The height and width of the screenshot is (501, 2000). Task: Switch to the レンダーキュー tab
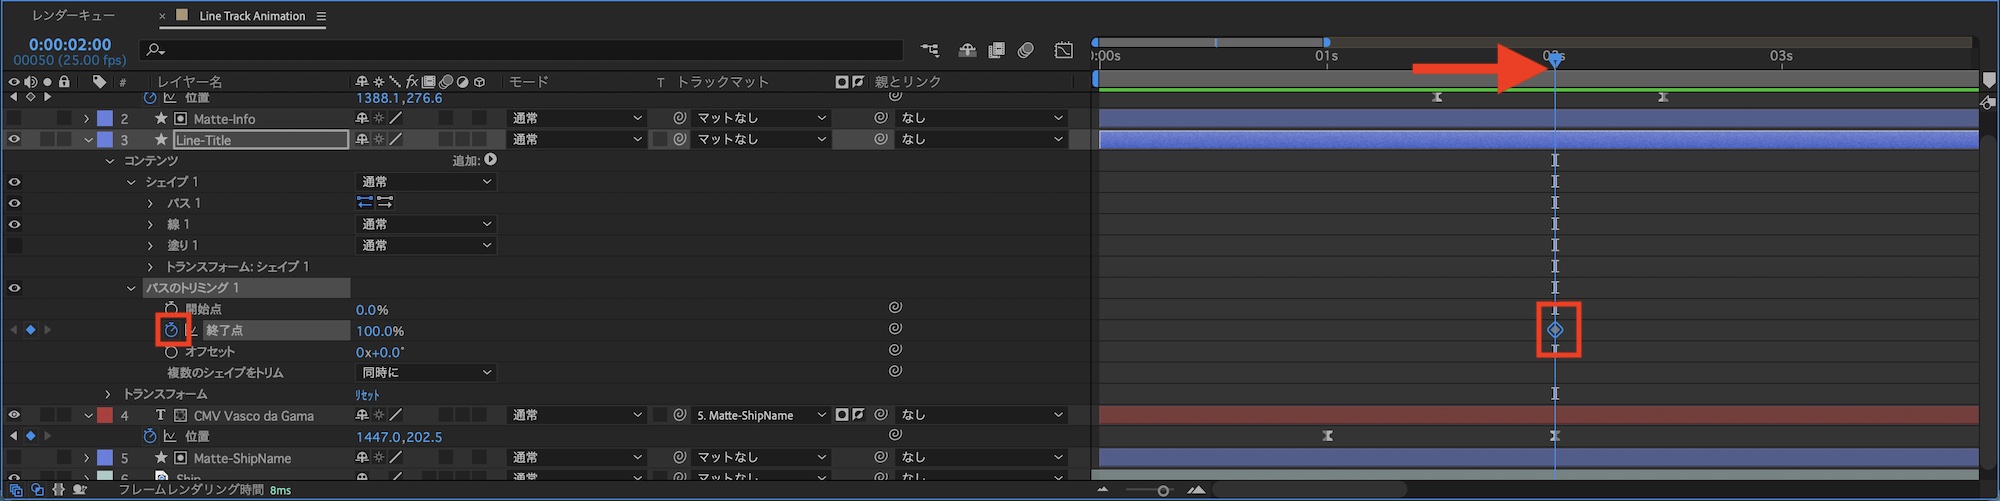pyautogui.click(x=73, y=16)
